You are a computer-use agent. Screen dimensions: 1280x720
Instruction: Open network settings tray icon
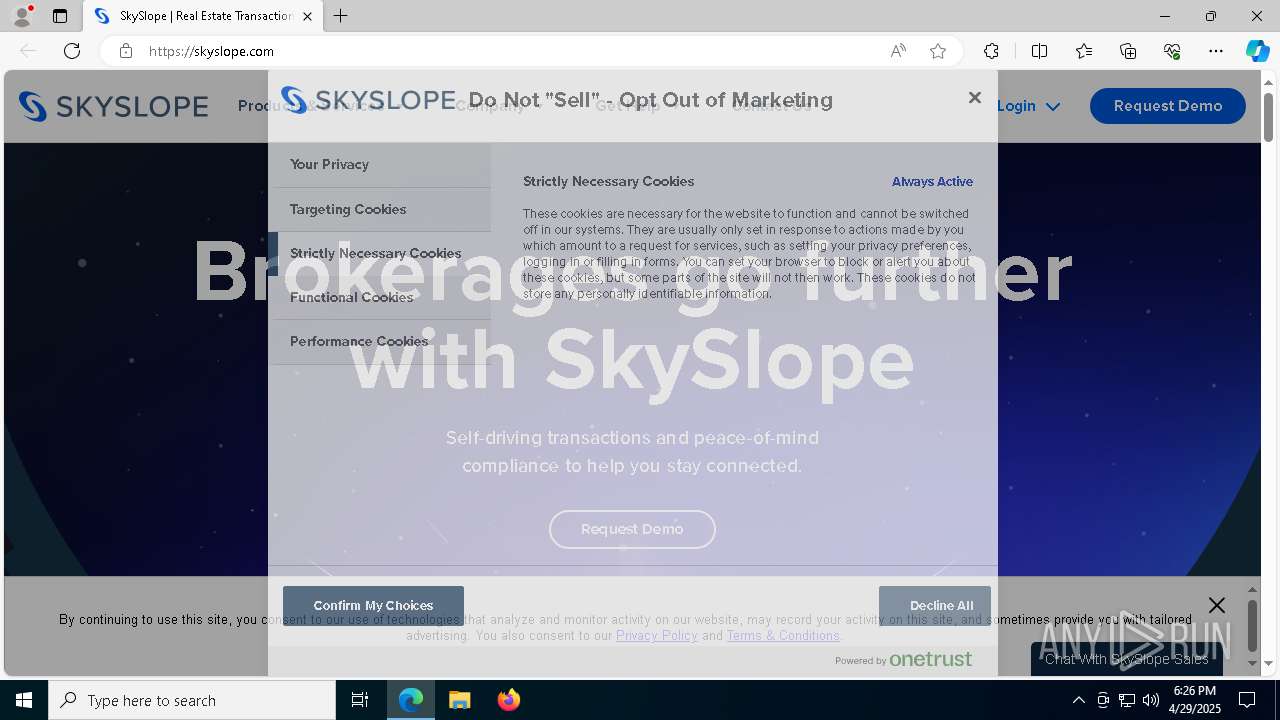[x=1127, y=700]
